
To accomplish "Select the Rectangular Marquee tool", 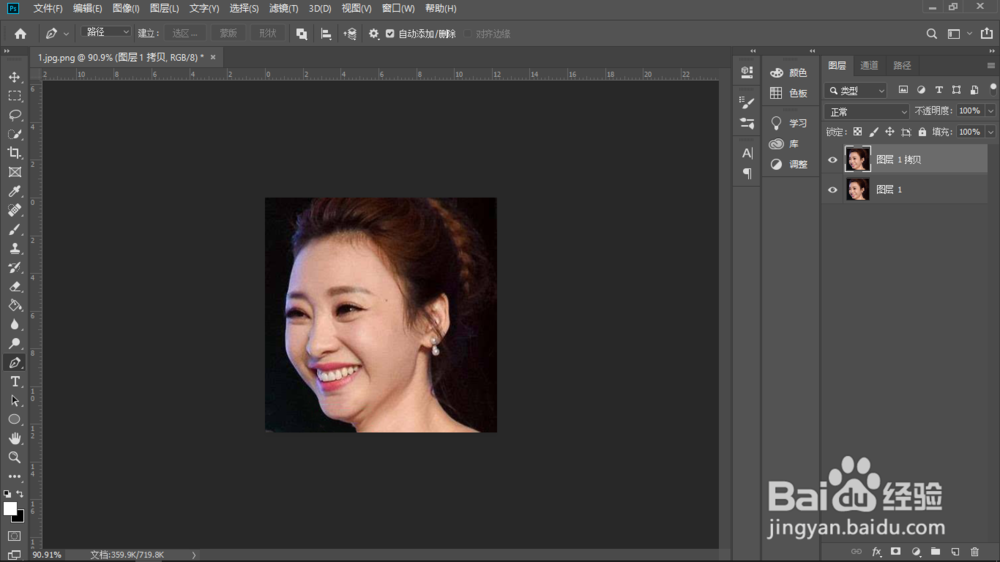I will point(14,96).
